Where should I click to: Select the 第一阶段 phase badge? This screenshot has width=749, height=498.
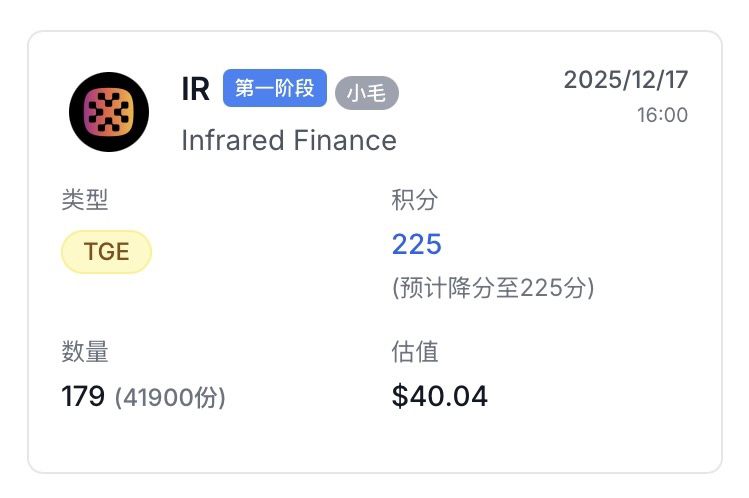point(274,88)
